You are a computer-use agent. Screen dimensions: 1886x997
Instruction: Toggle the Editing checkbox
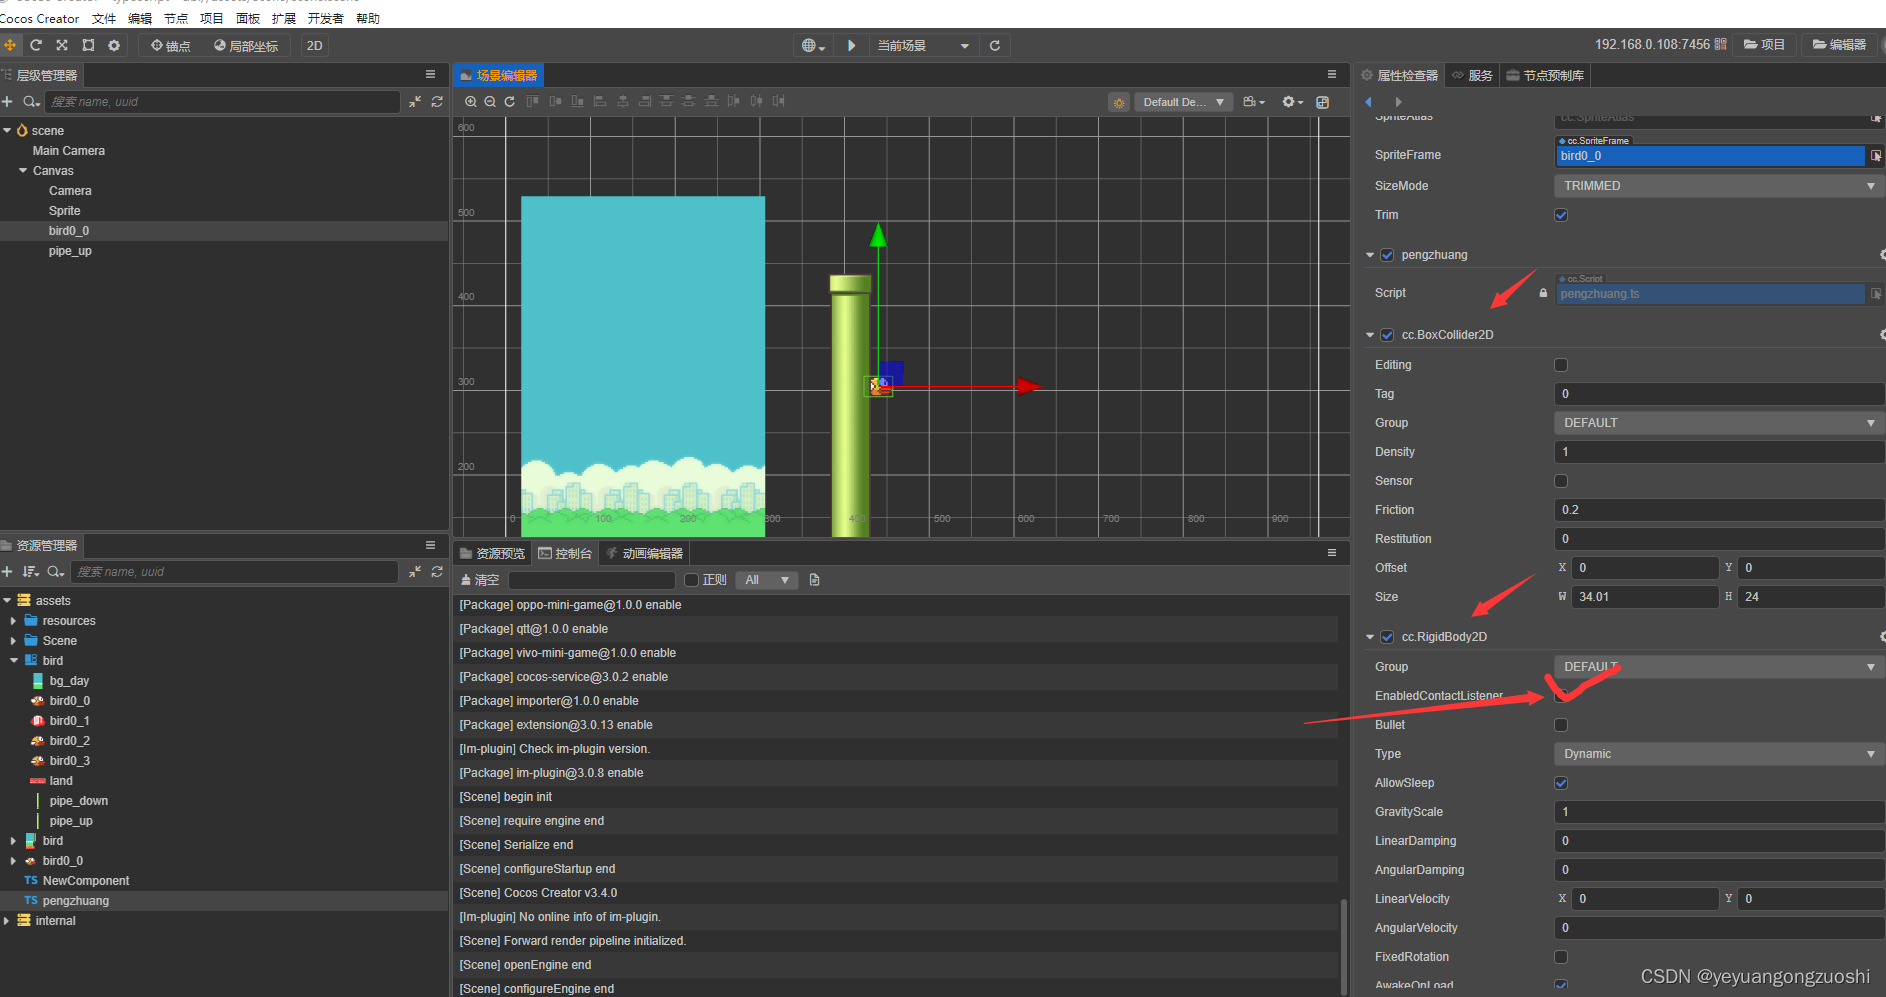(1561, 365)
